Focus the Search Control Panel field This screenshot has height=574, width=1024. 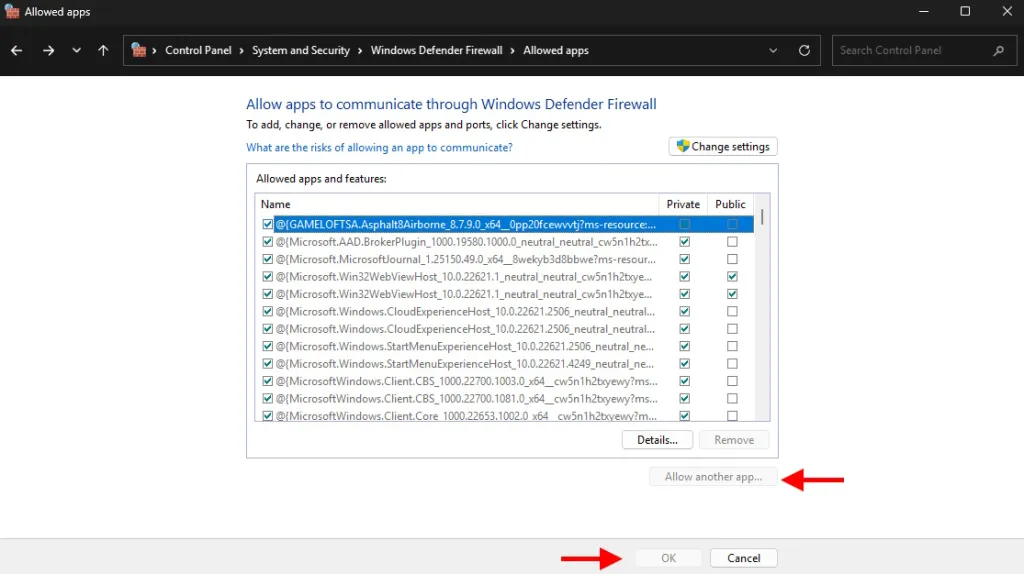[924, 50]
